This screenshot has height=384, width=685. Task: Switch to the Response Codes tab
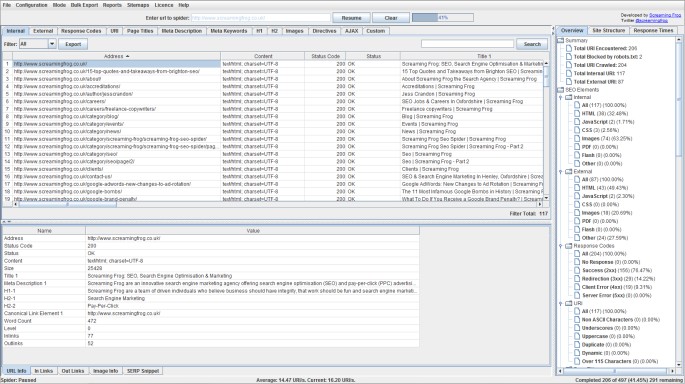(81, 31)
